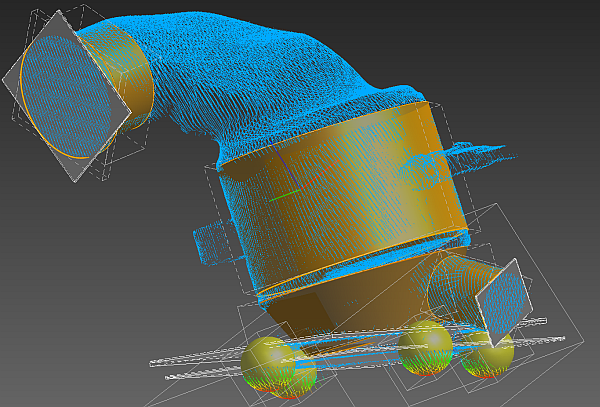The height and width of the screenshot is (407, 600).
Task: Select the middle yellow sphere
Action: [x=426, y=349]
